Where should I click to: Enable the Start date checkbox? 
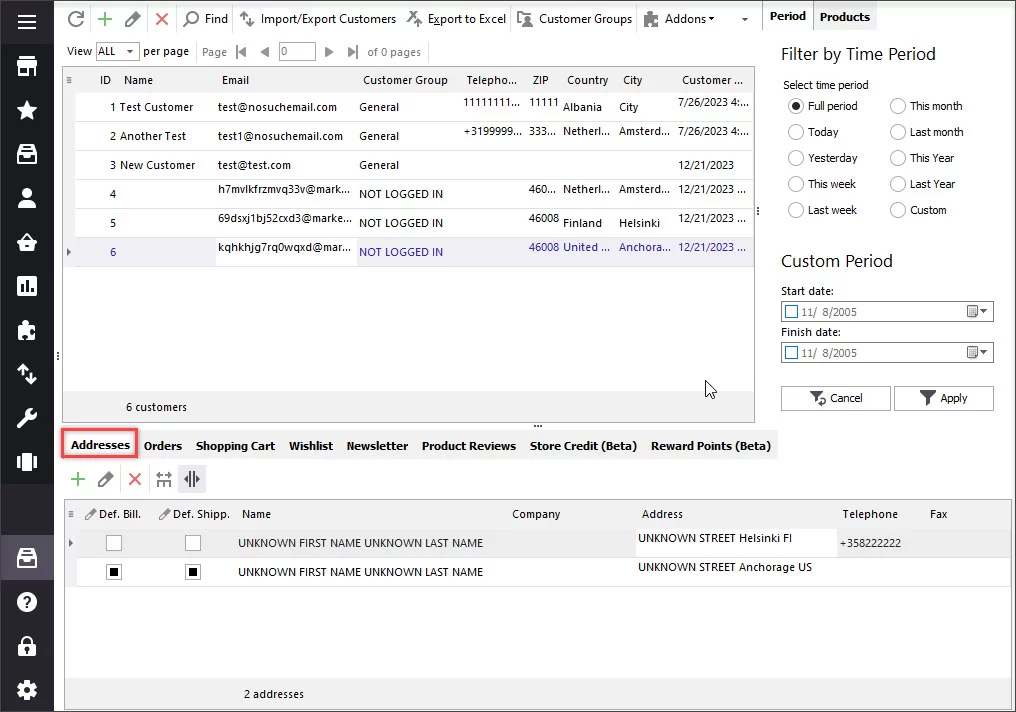click(791, 312)
